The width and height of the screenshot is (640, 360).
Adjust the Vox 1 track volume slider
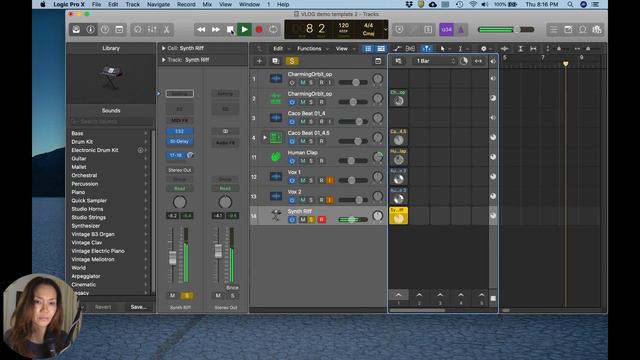coord(353,180)
